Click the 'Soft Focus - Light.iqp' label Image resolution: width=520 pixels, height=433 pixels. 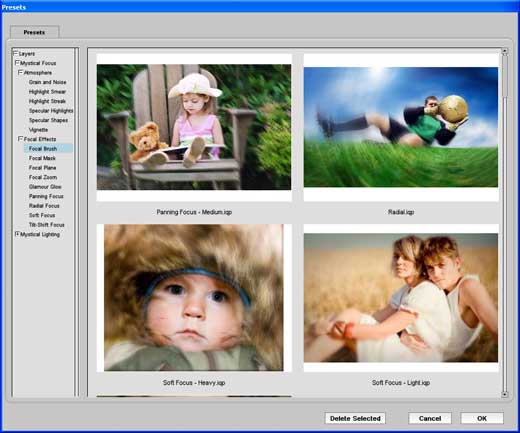pos(401,383)
